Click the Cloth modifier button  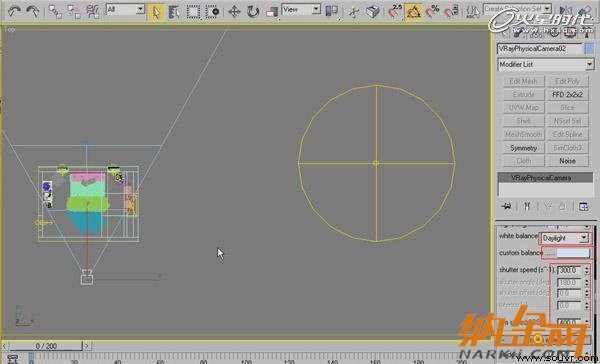point(523,161)
